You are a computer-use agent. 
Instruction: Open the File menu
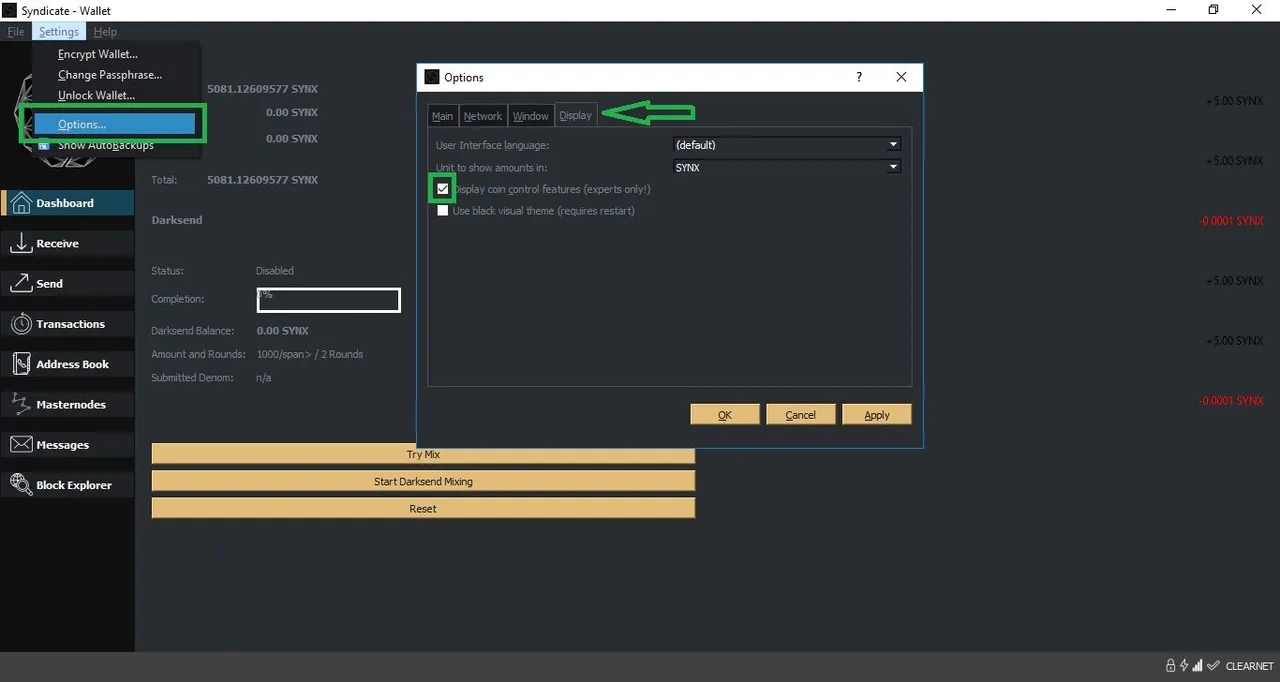pyautogui.click(x=16, y=32)
